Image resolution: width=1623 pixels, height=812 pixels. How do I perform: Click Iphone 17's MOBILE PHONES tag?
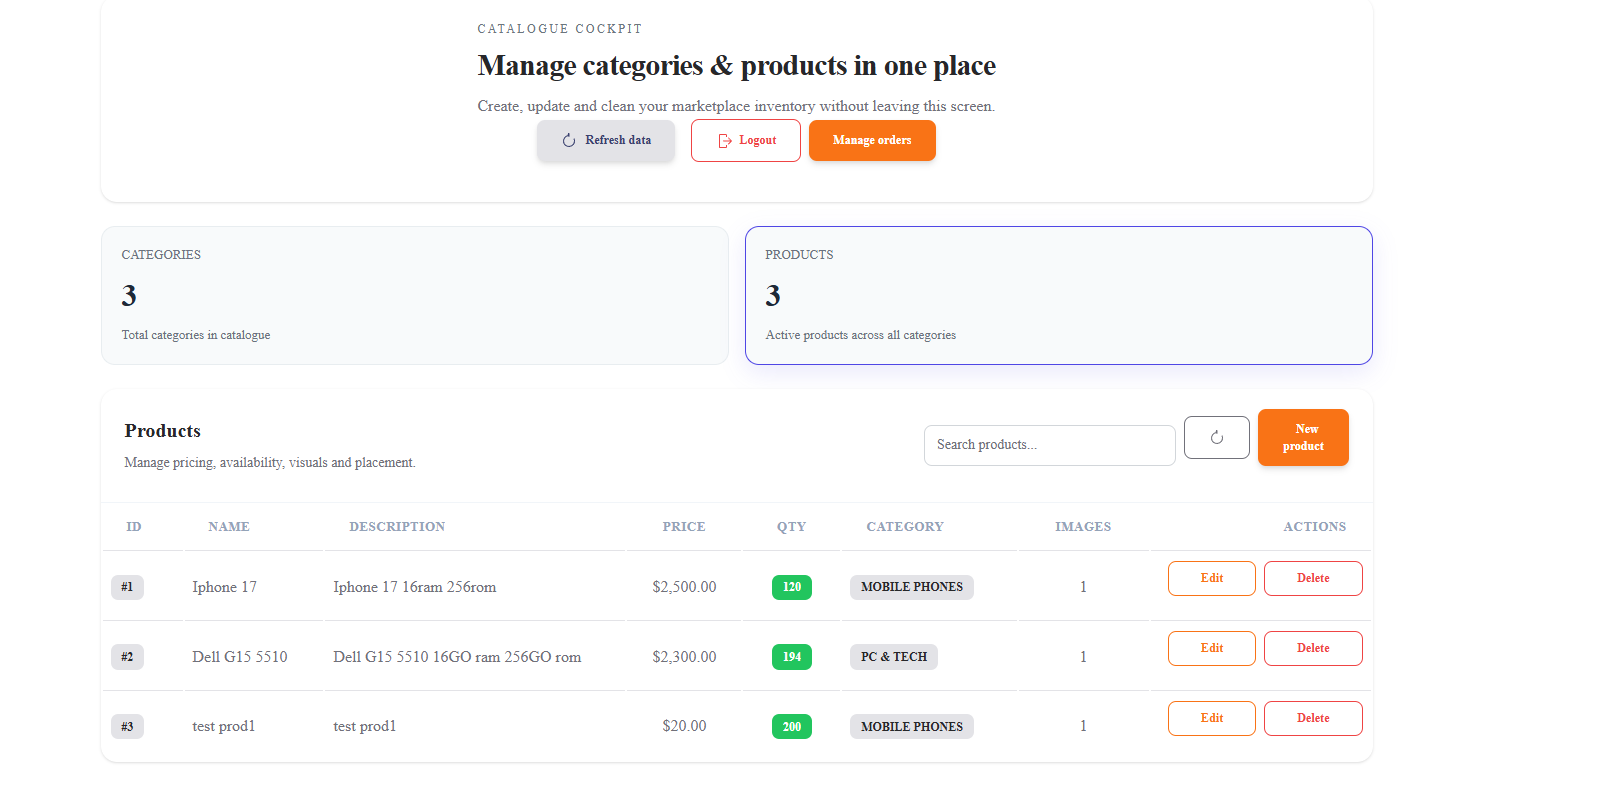point(912,587)
